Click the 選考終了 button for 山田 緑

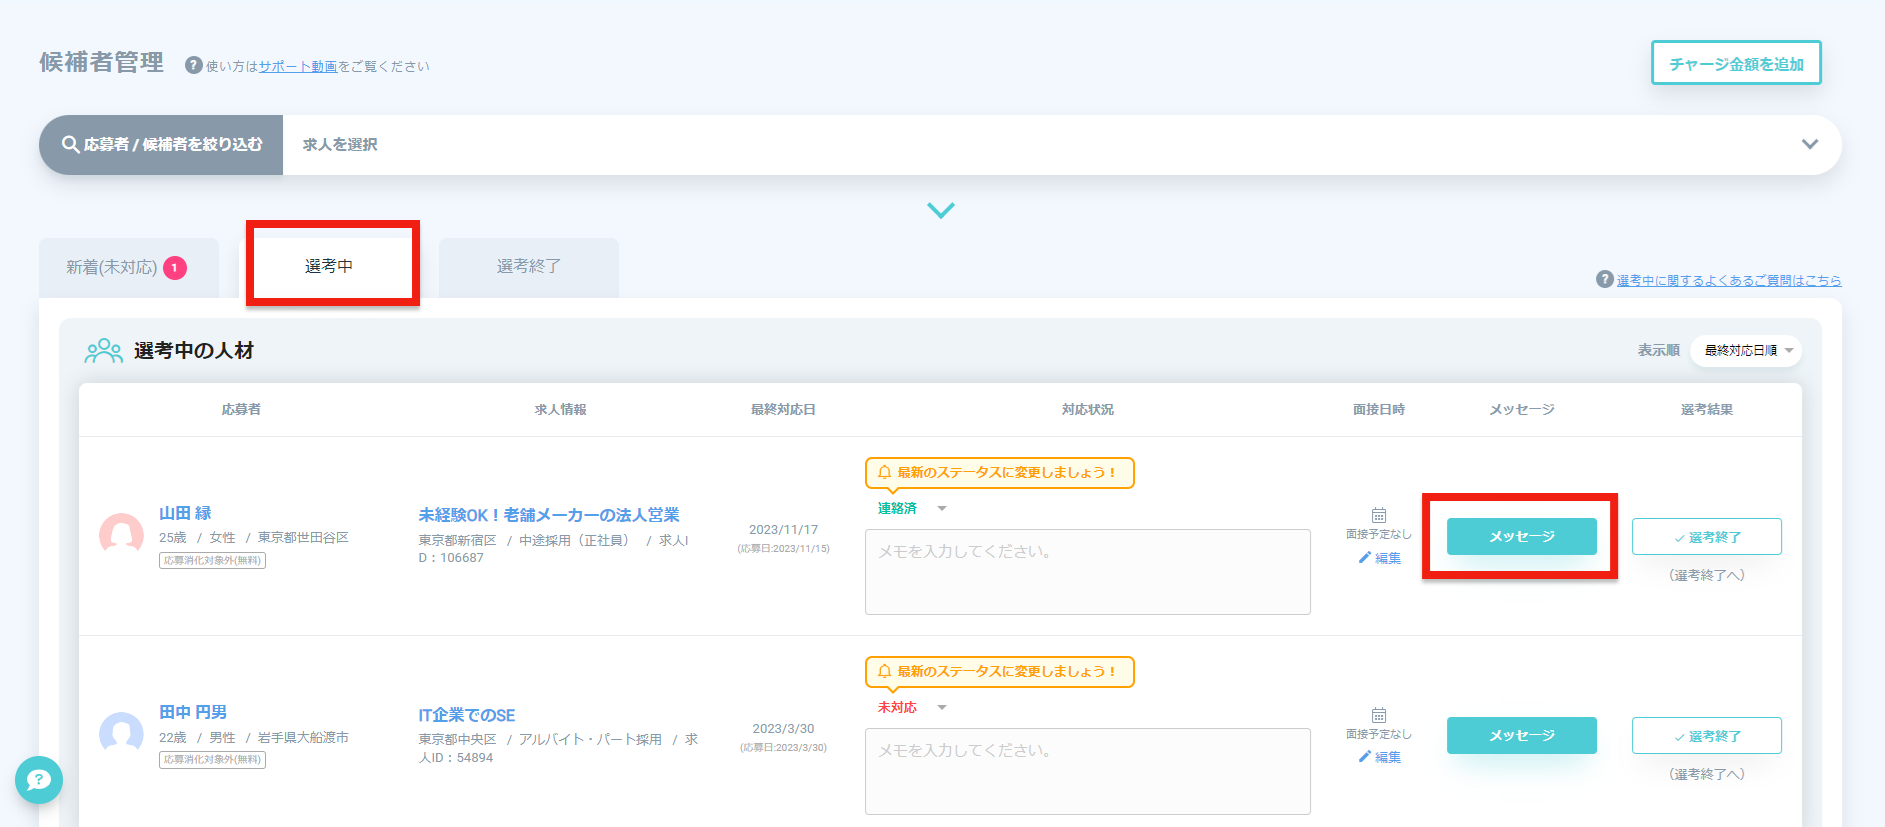pyautogui.click(x=1707, y=537)
